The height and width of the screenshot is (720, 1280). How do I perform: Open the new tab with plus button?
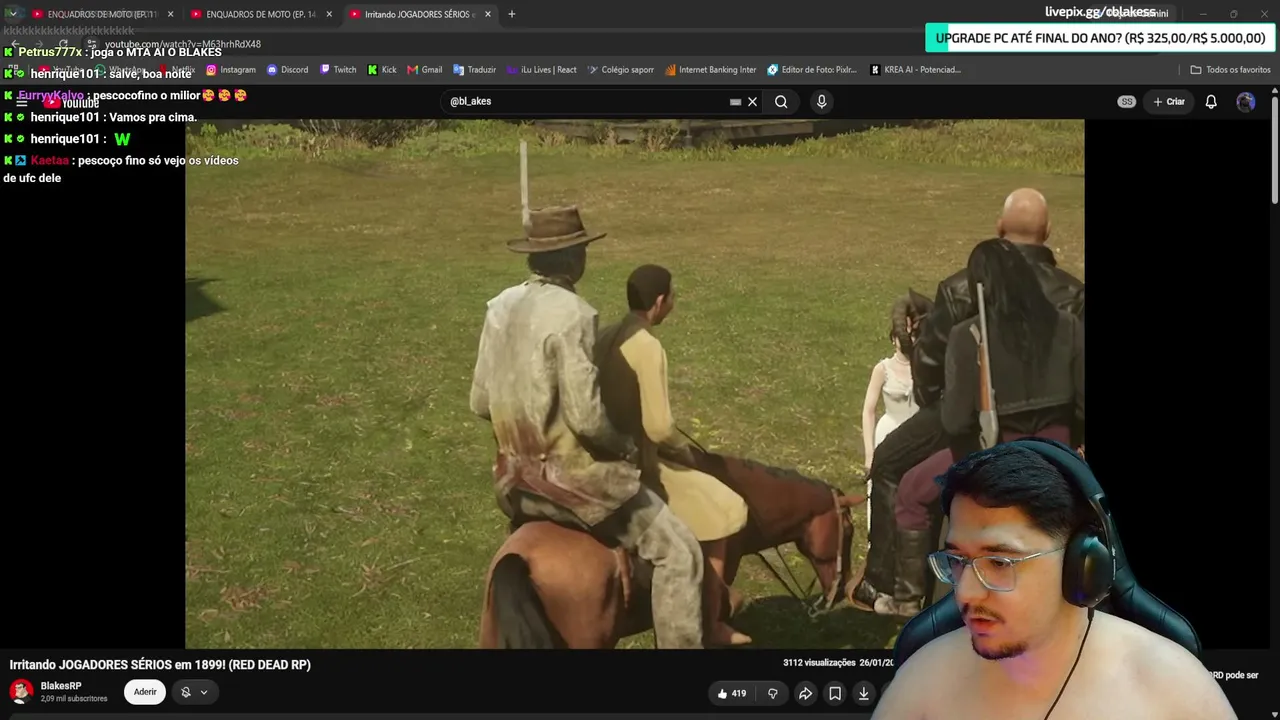[511, 14]
